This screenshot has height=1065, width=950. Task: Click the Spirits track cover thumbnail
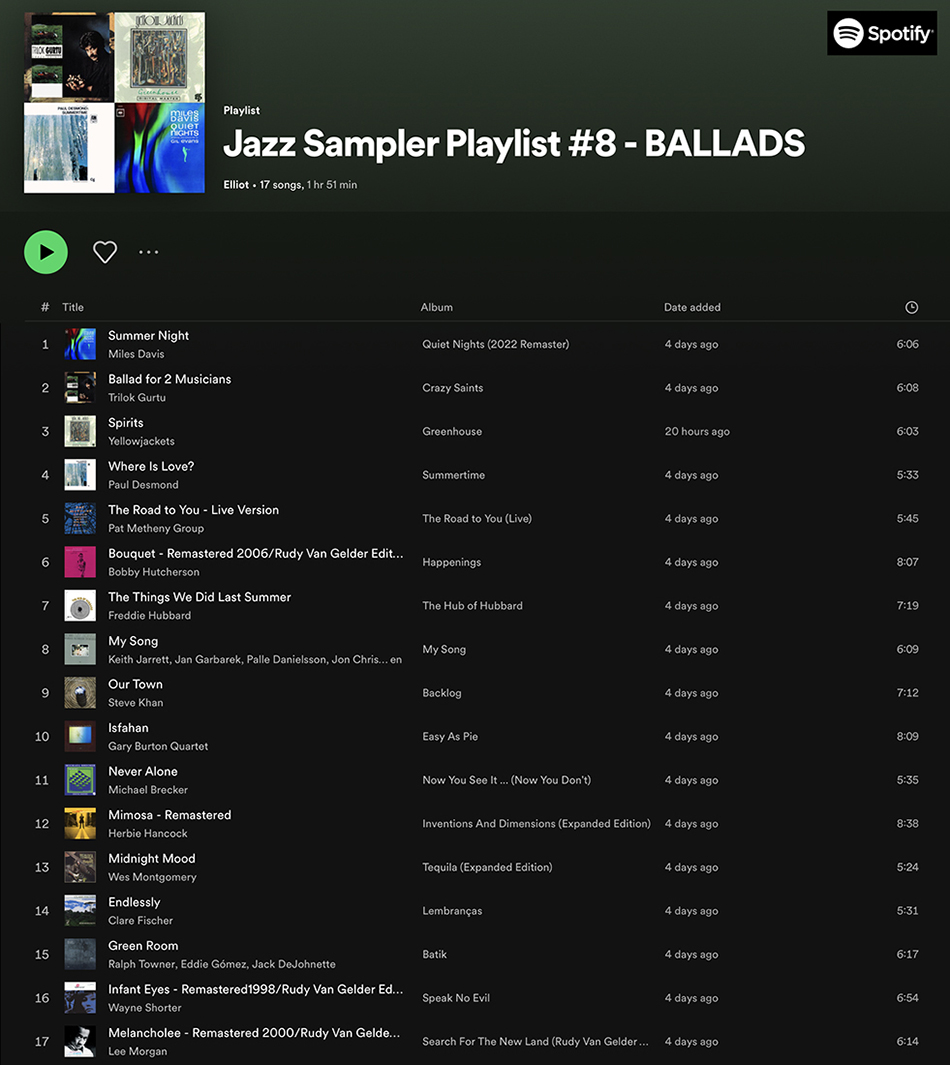(80, 431)
